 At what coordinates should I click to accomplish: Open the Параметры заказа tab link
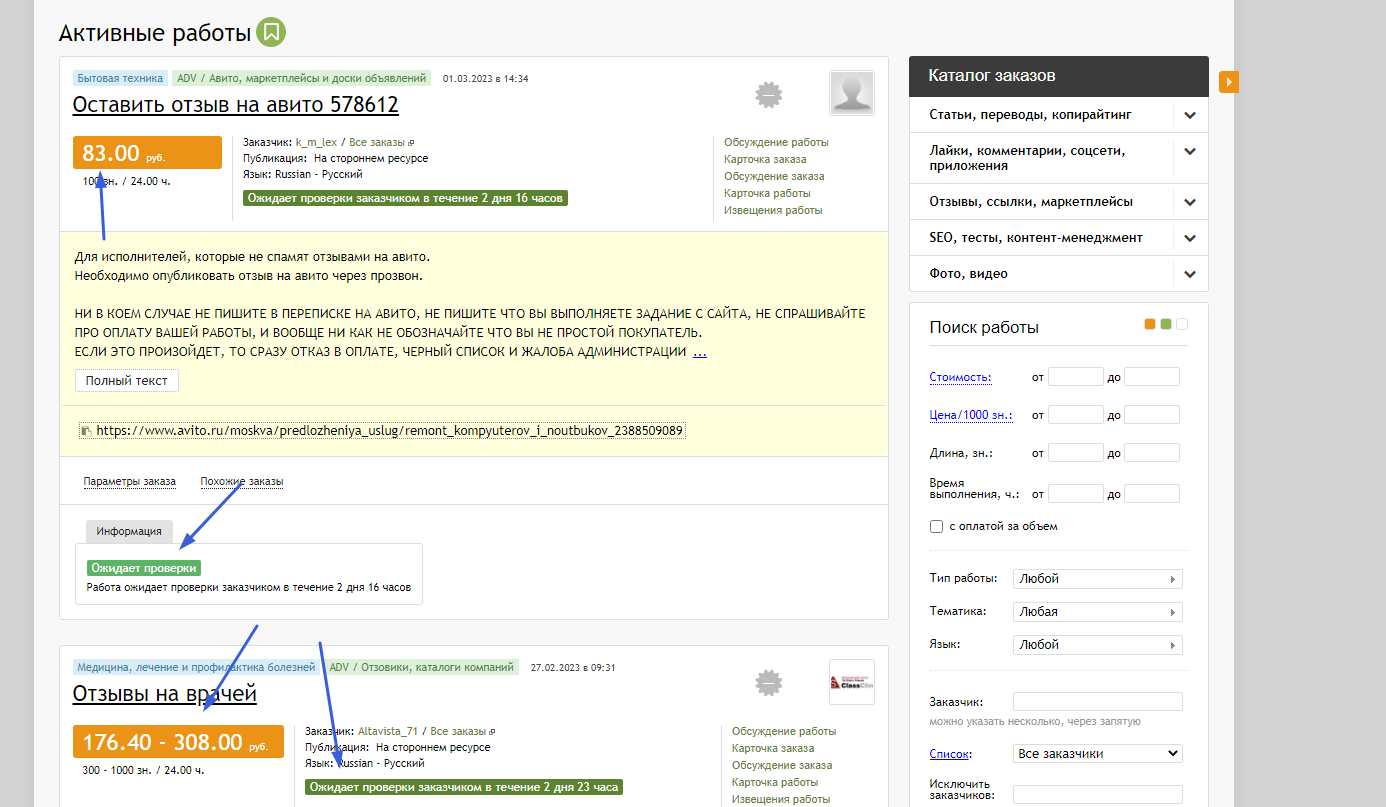[x=129, y=482]
